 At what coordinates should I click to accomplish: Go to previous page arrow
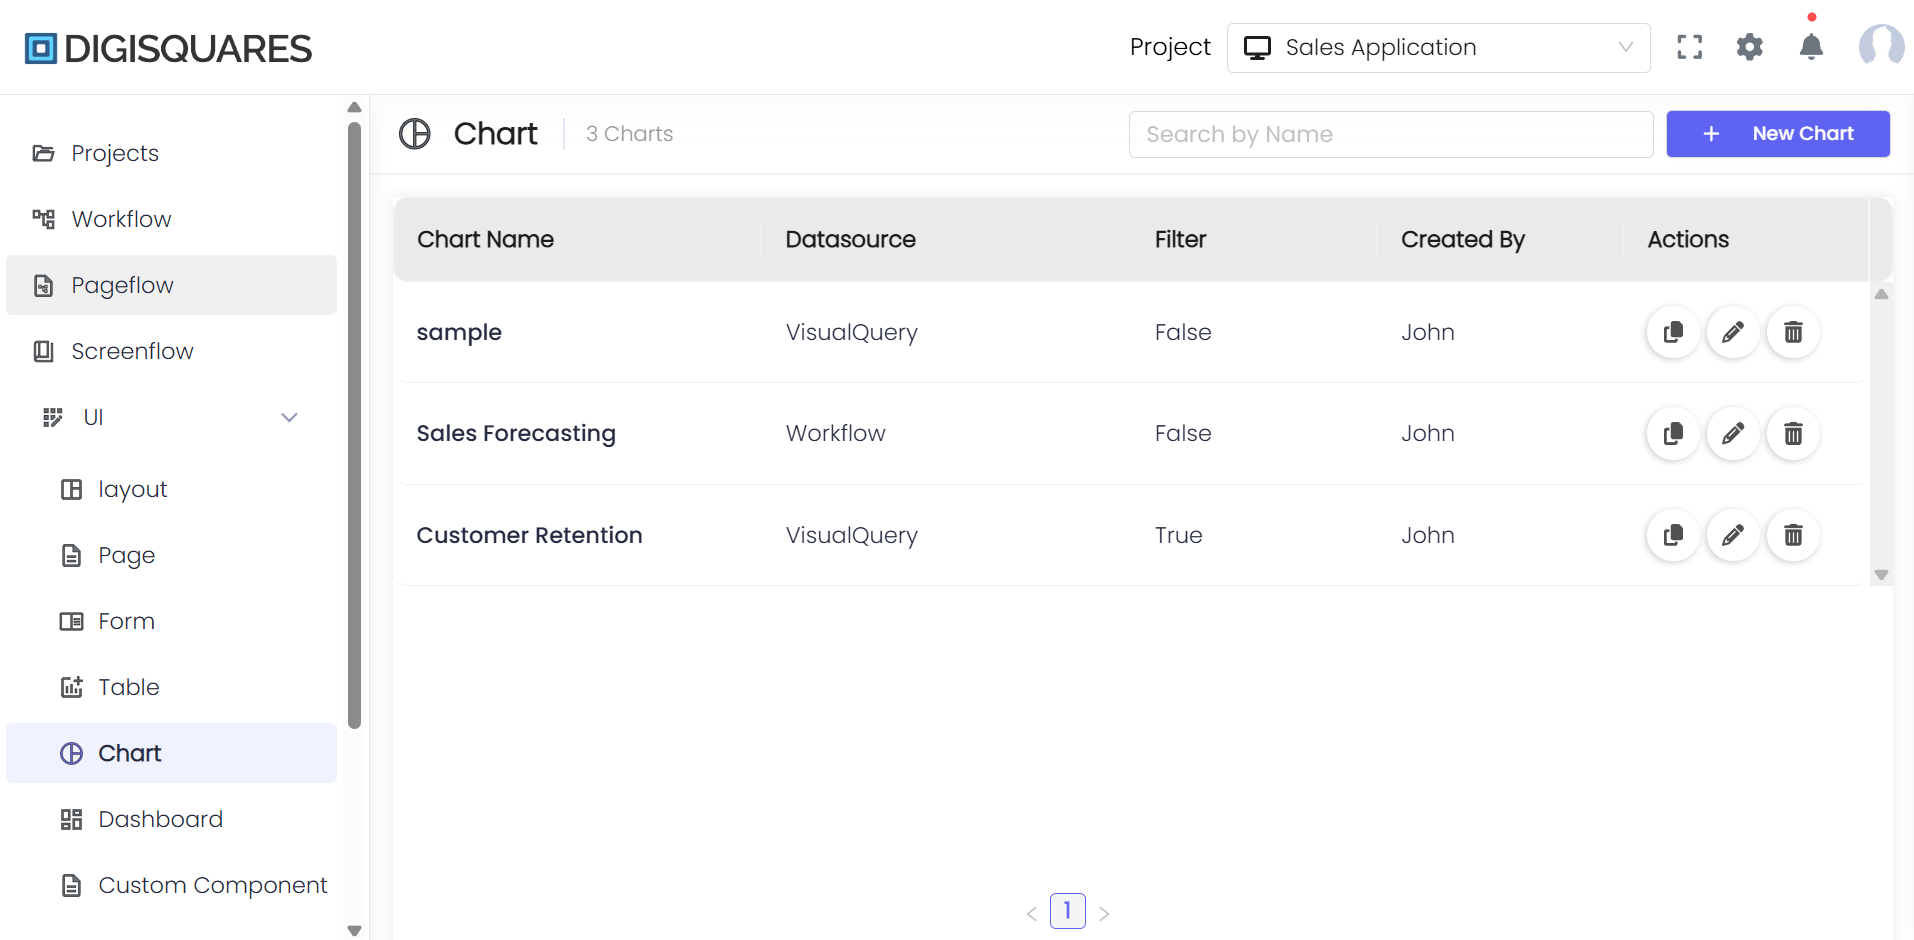point(1032,913)
